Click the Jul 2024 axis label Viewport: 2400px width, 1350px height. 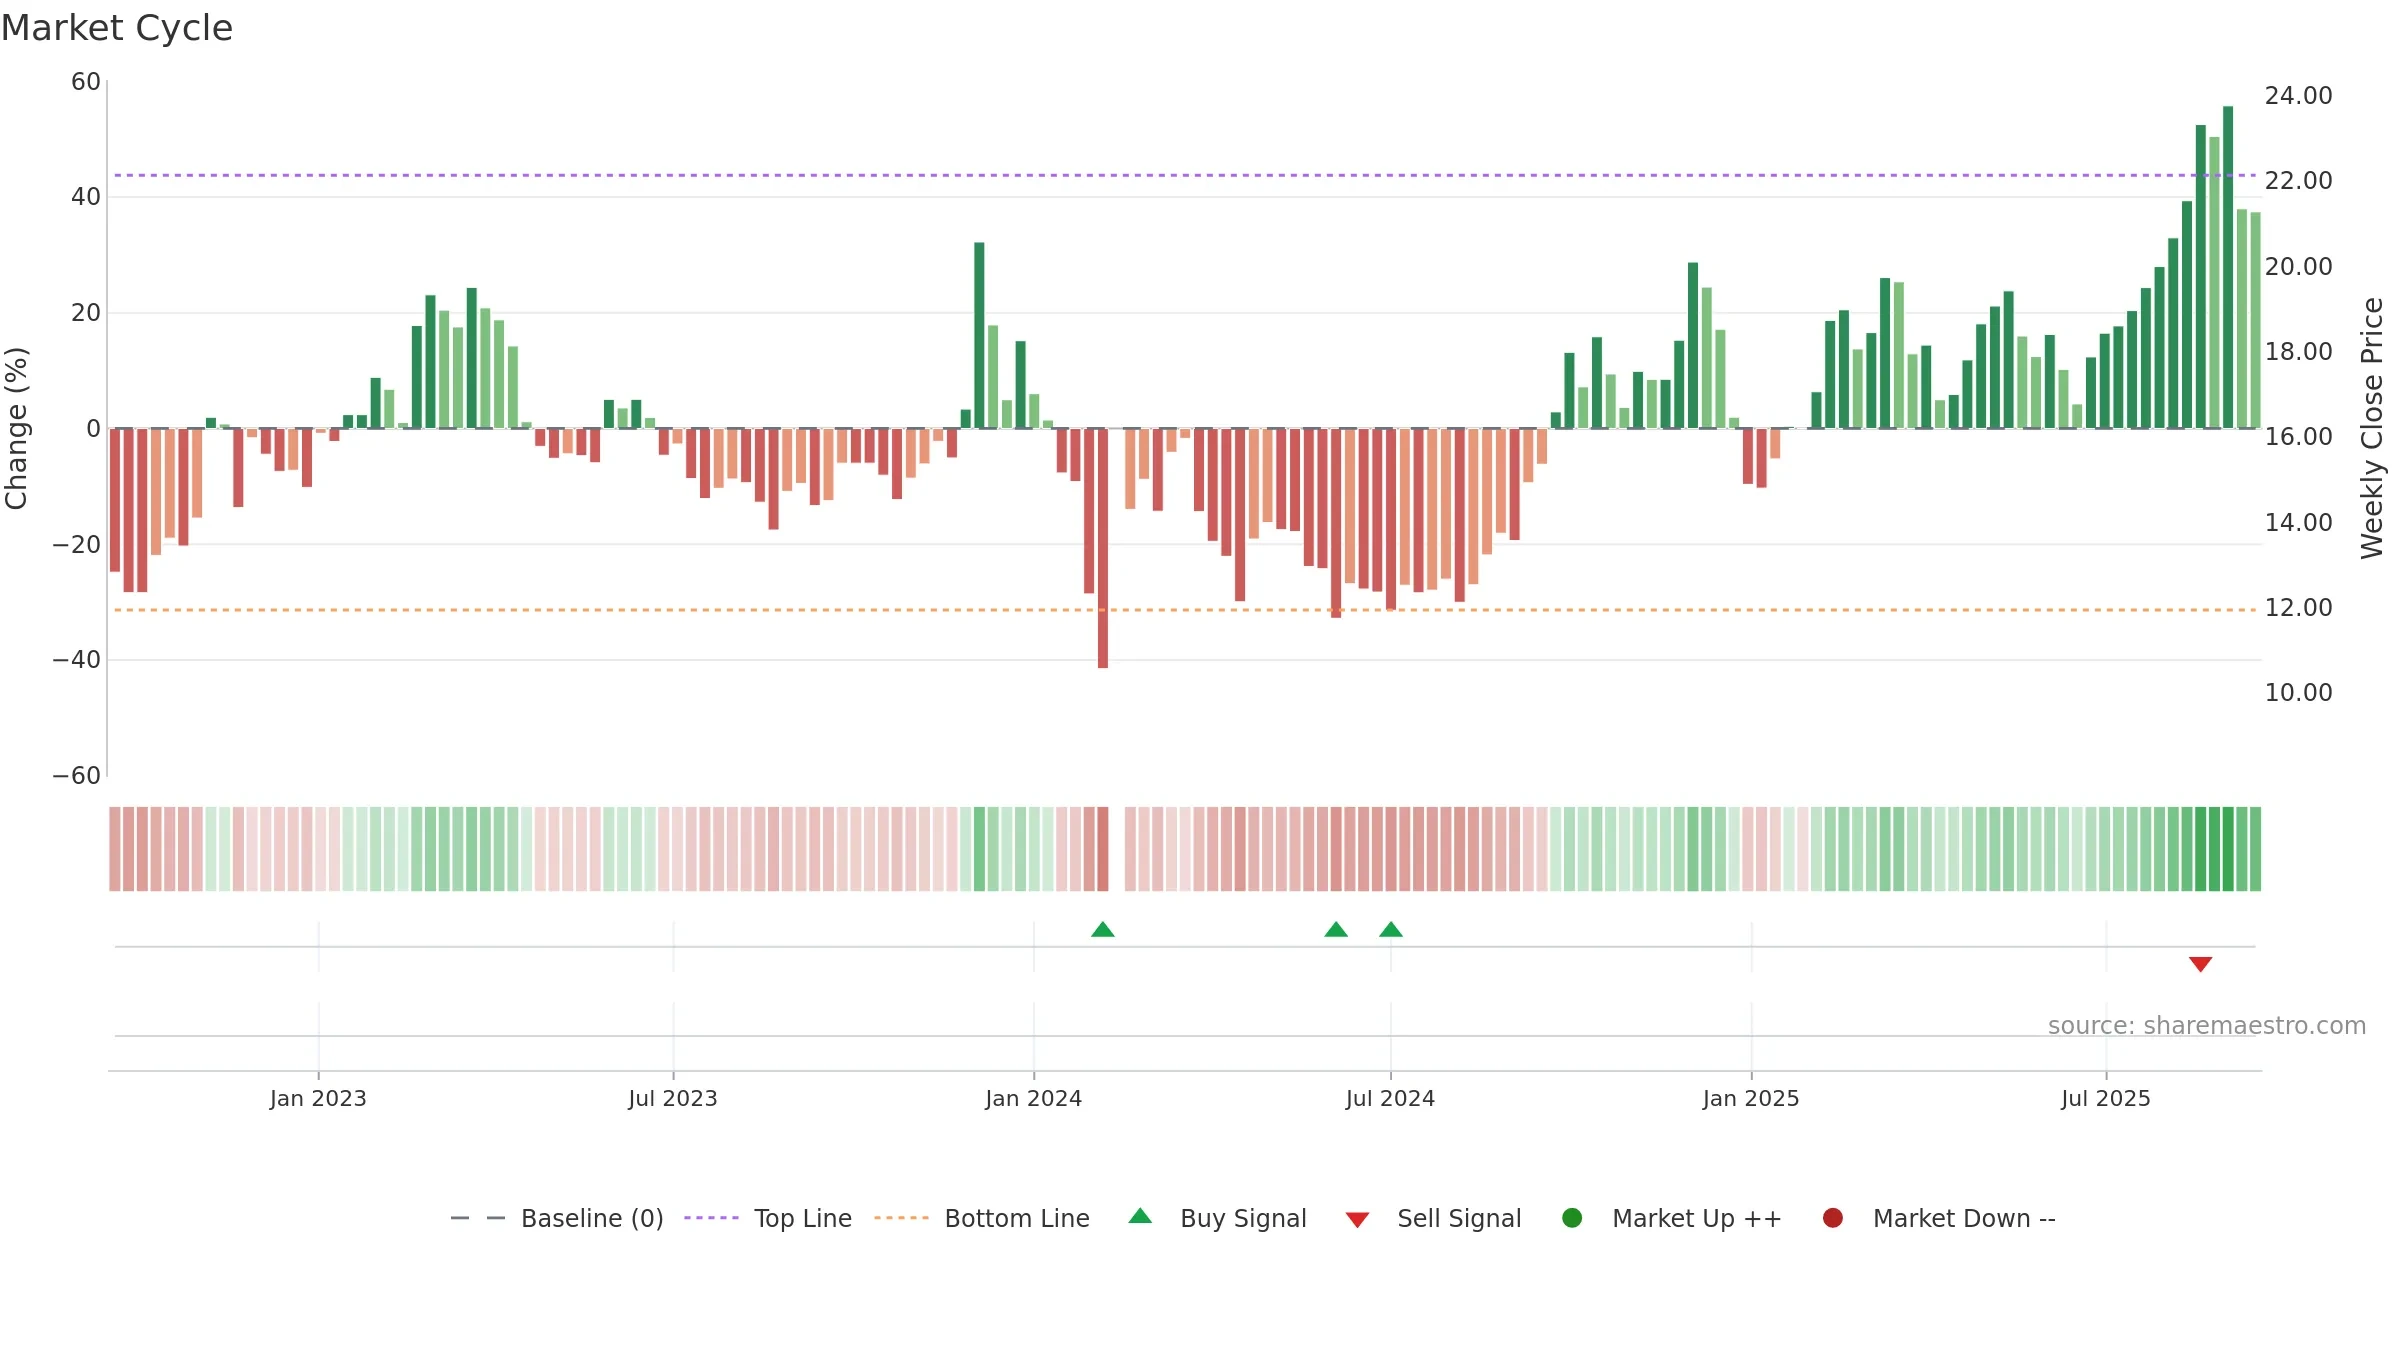(1390, 1098)
